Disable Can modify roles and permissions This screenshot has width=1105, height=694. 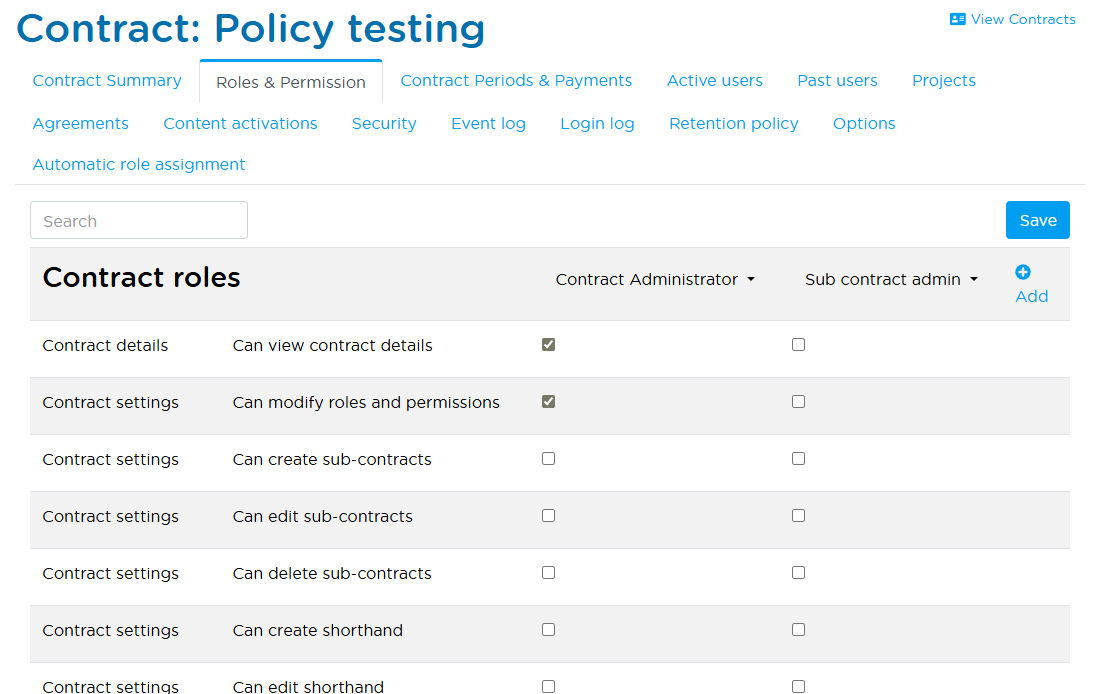[548, 400]
